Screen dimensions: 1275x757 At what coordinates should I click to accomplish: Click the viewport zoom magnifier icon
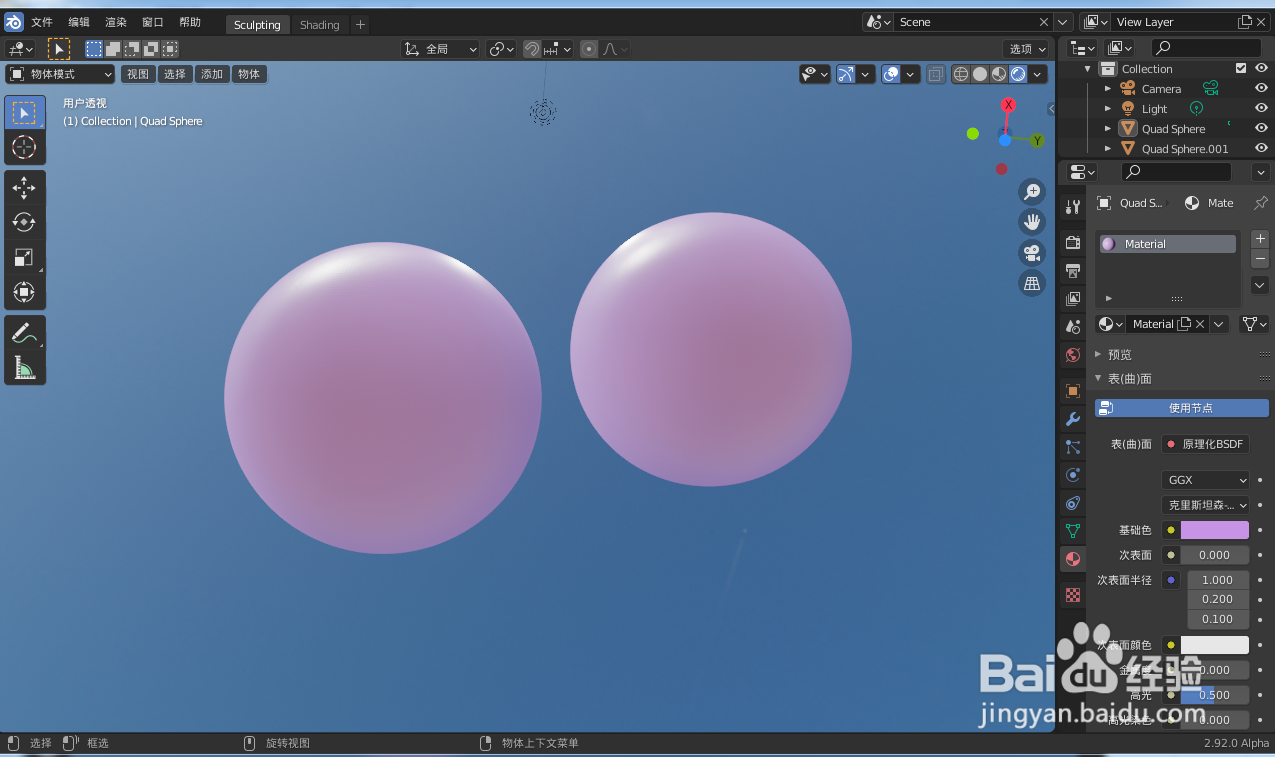pyautogui.click(x=1032, y=192)
